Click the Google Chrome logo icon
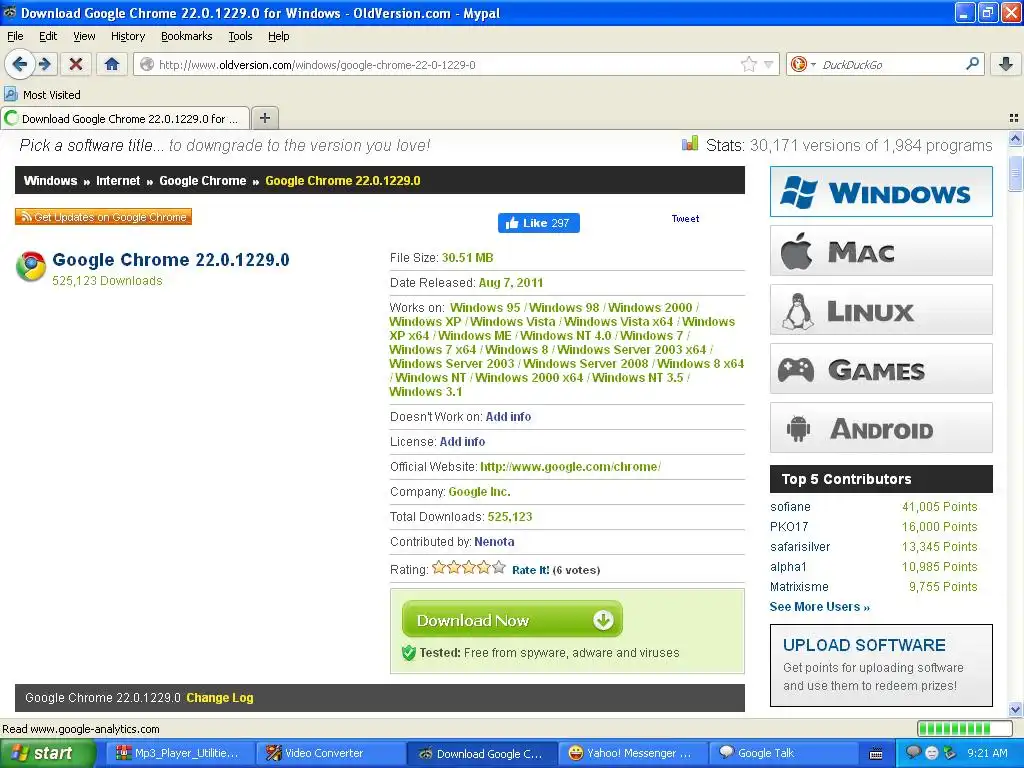 tap(31, 266)
